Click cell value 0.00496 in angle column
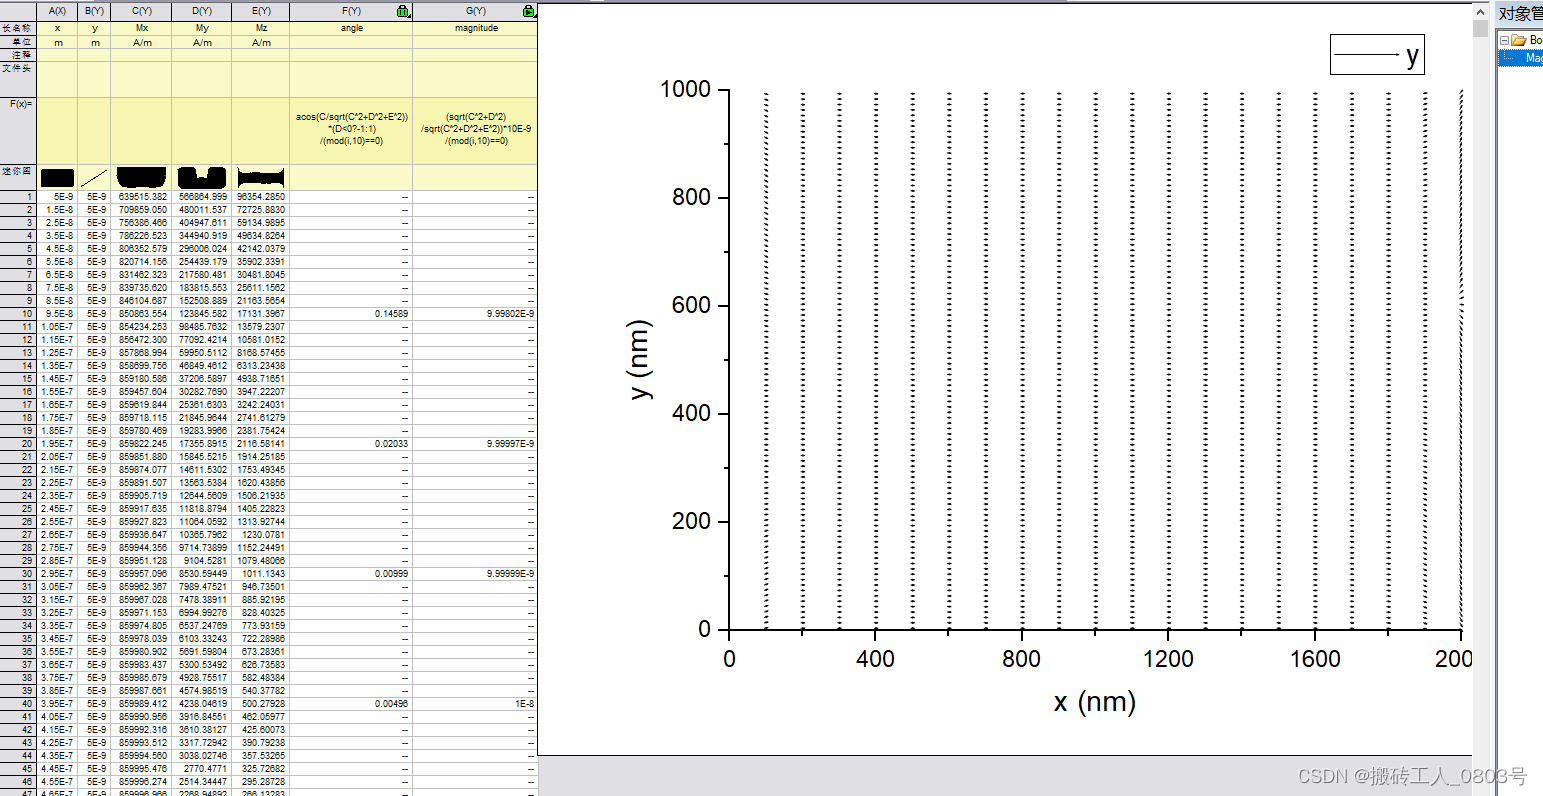Image resolution: width=1543 pixels, height=796 pixels. 351,703
